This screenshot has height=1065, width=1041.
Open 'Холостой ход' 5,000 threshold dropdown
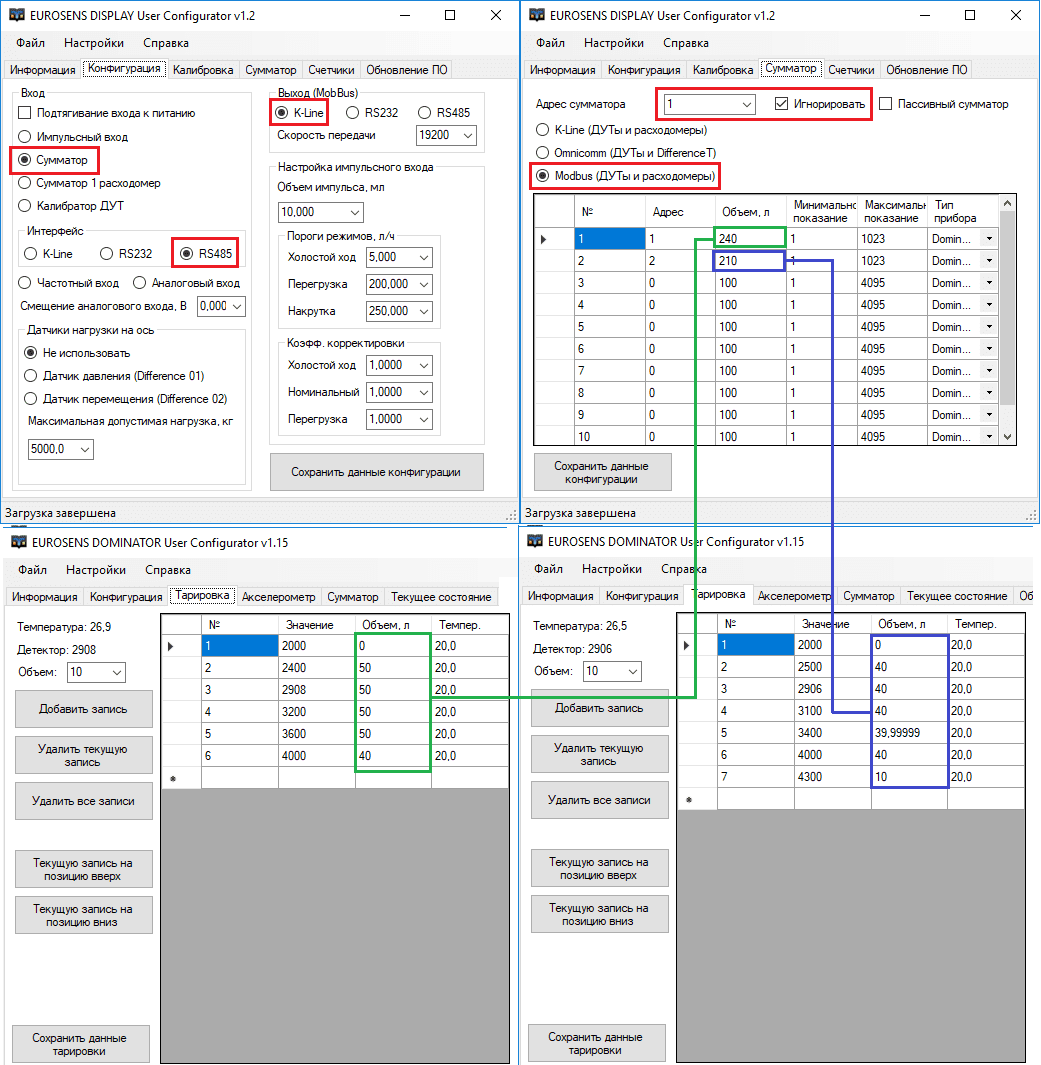[424, 257]
